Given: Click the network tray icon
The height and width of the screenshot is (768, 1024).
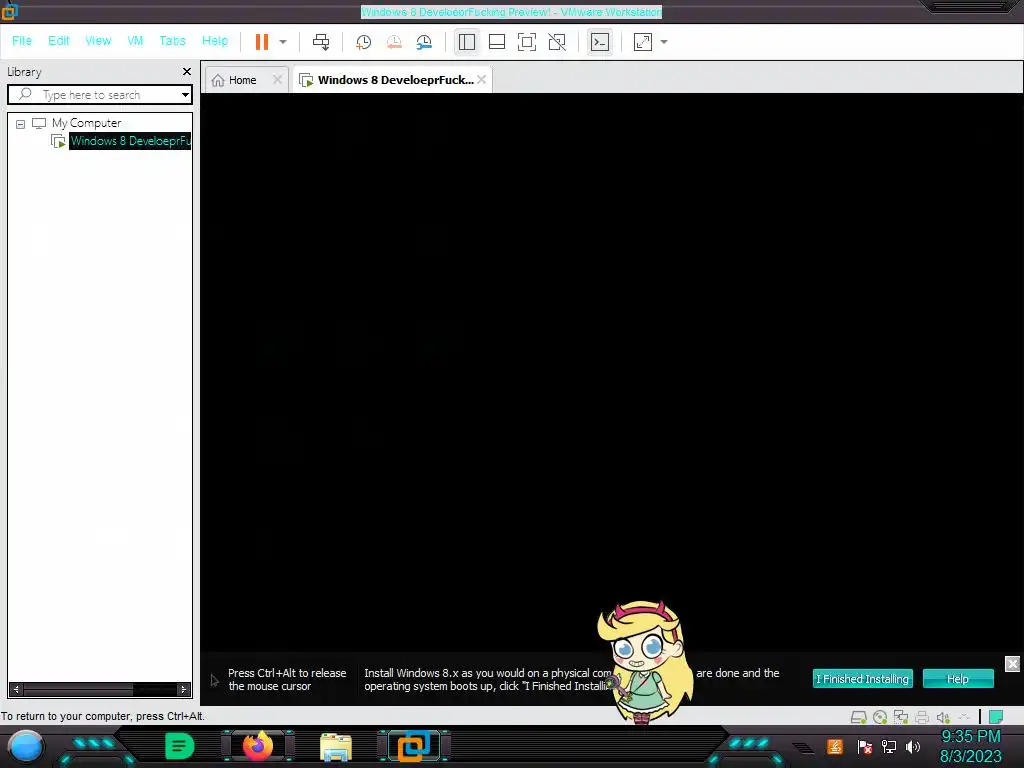Looking at the screenshot, I should 889,746.
